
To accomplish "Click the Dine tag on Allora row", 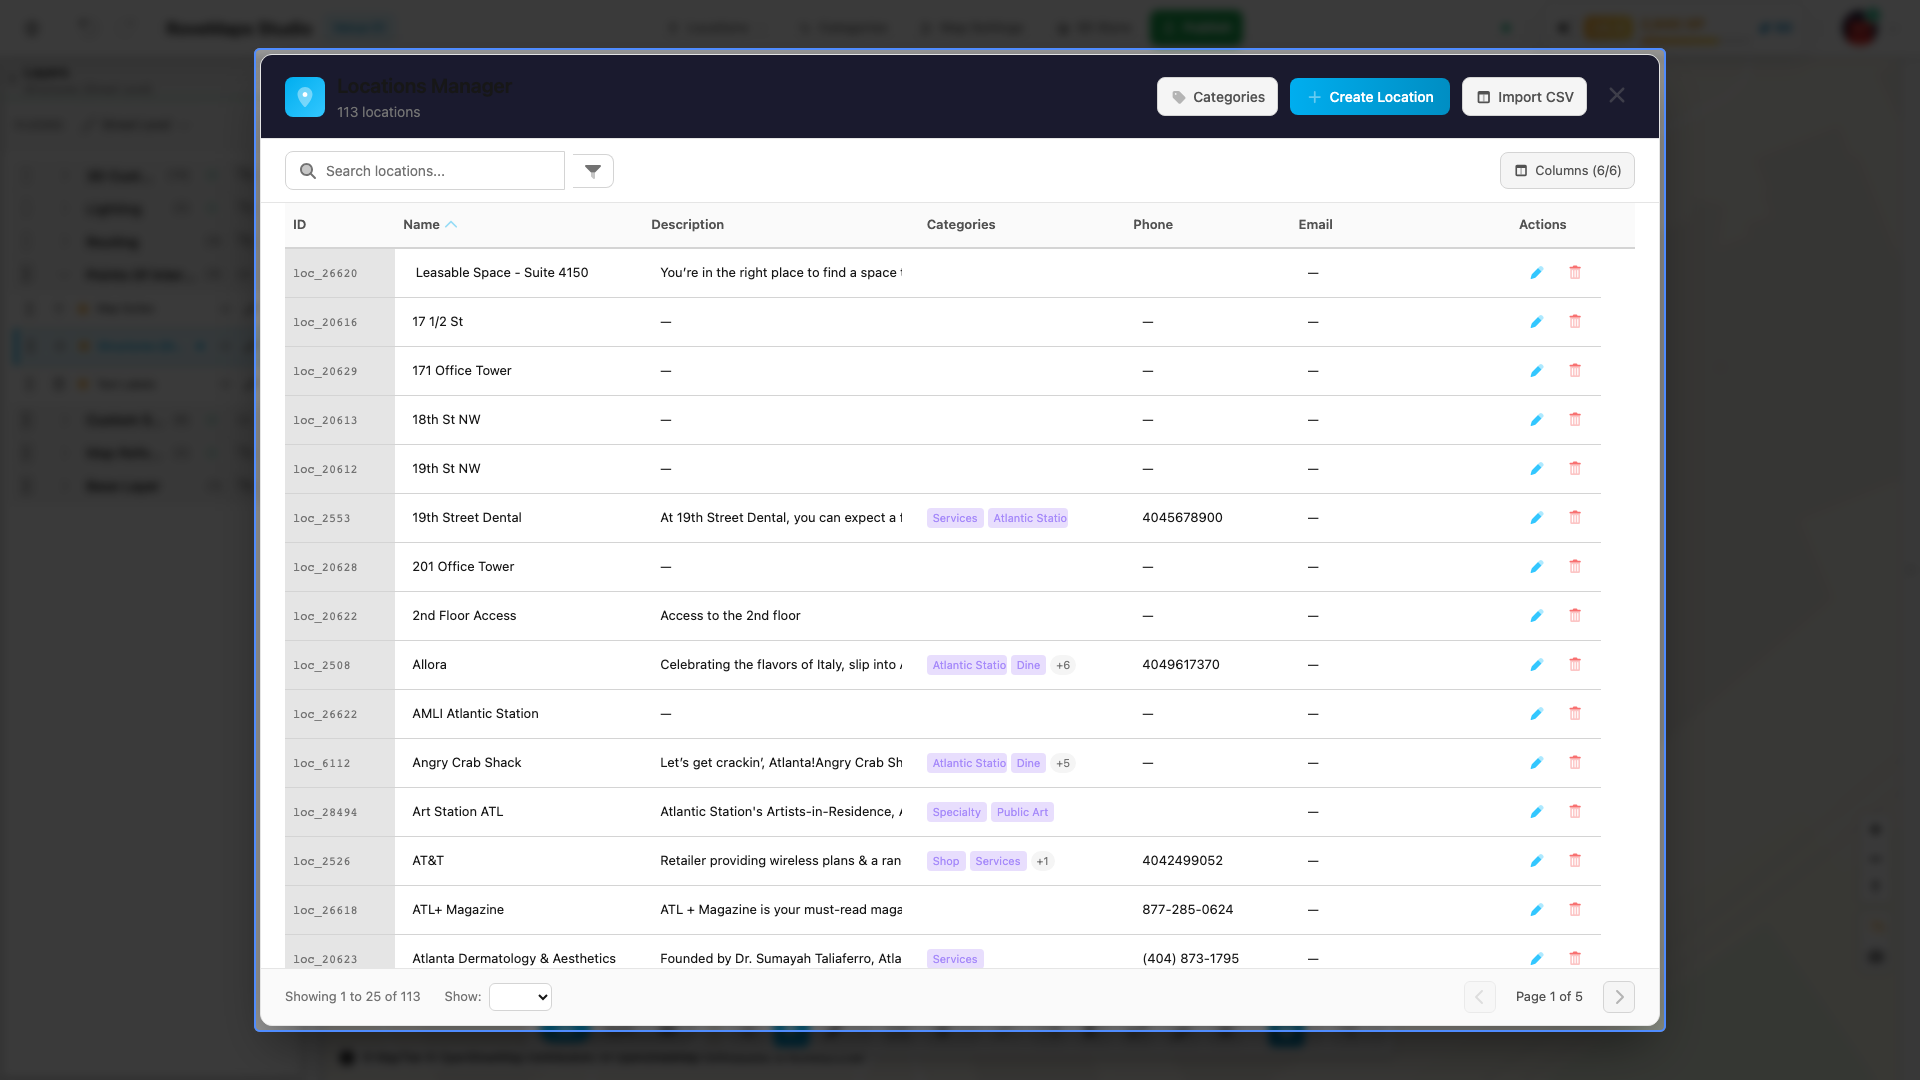I will pos(1028,665).
